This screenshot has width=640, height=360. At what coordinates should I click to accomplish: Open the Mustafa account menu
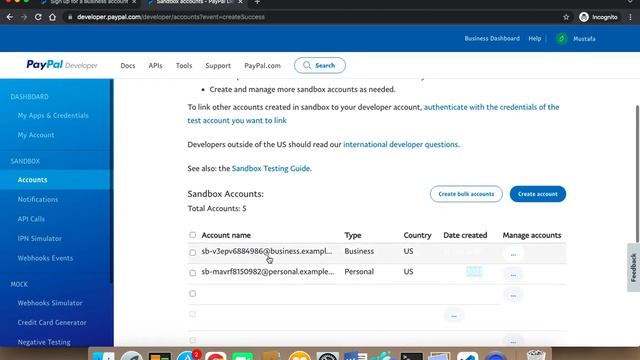(x=584, y=39)
